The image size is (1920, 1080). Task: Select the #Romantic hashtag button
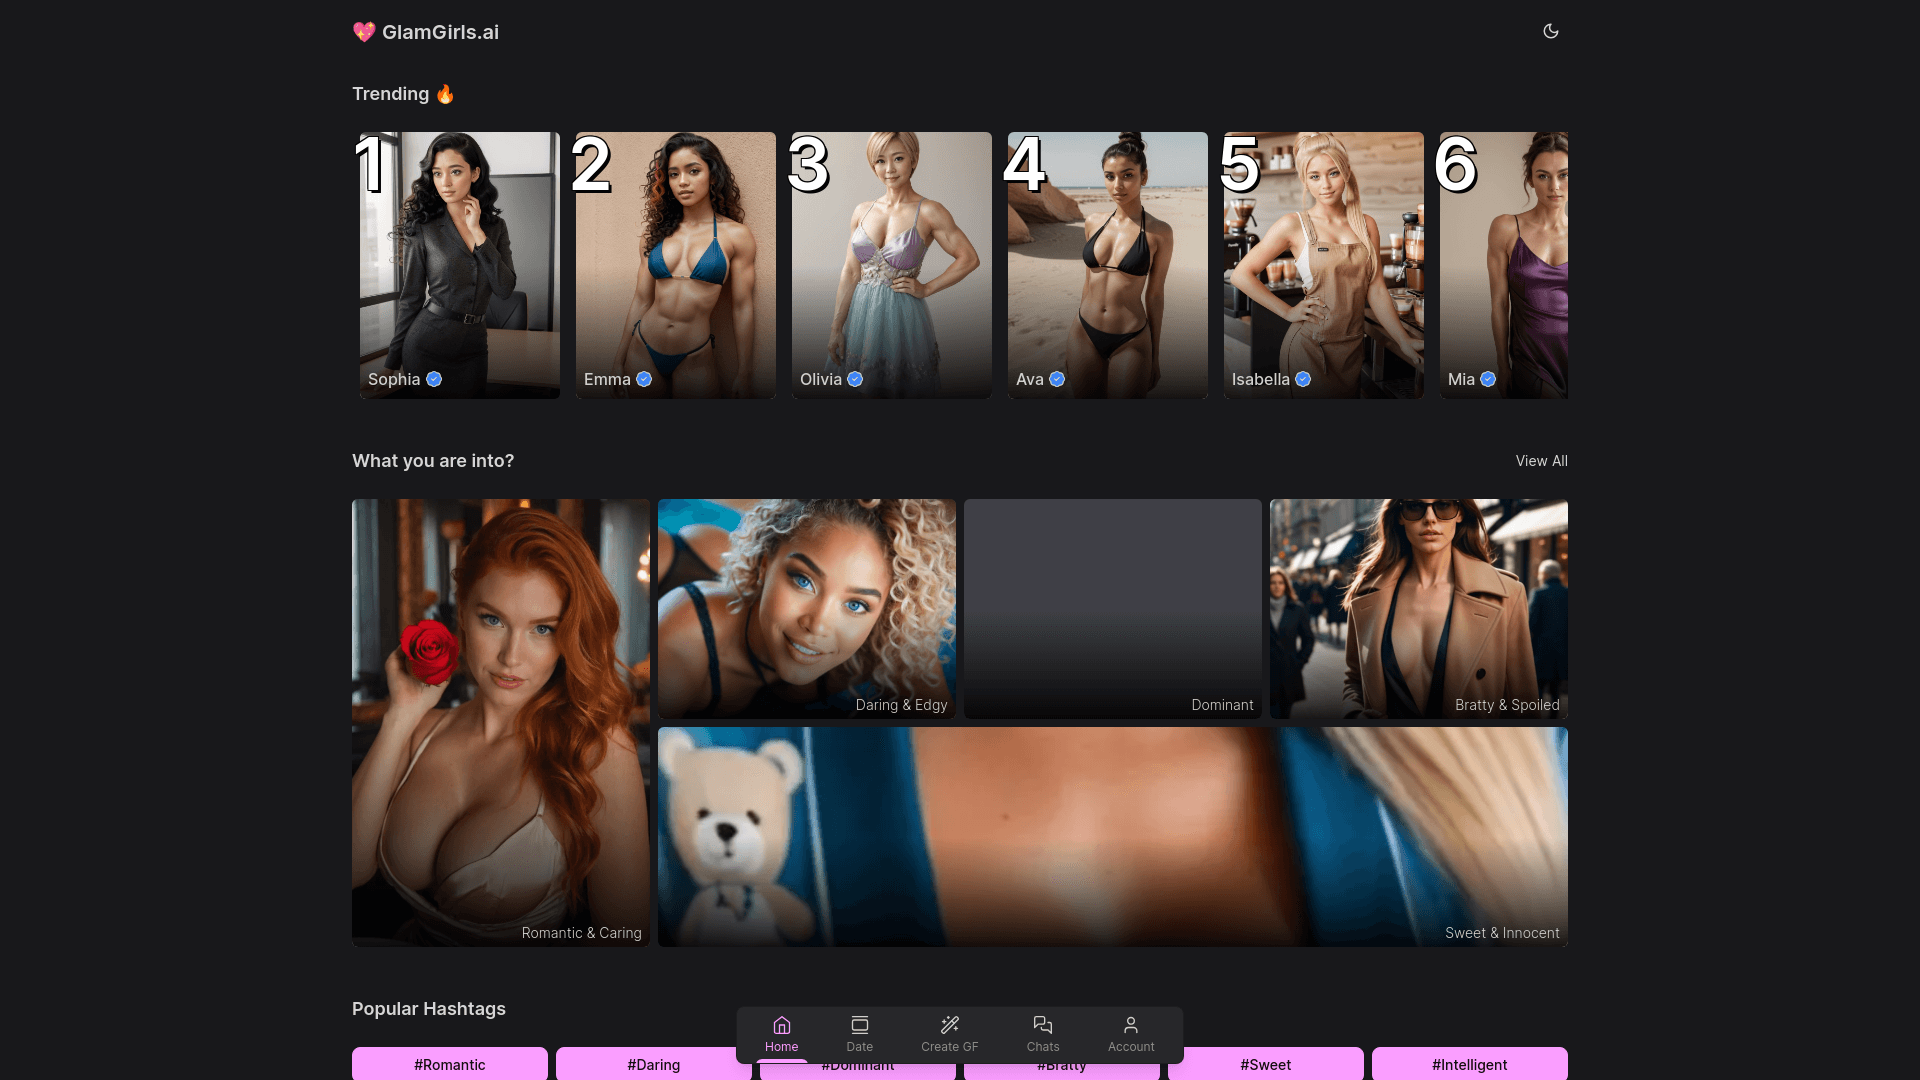pos(449,1064)
